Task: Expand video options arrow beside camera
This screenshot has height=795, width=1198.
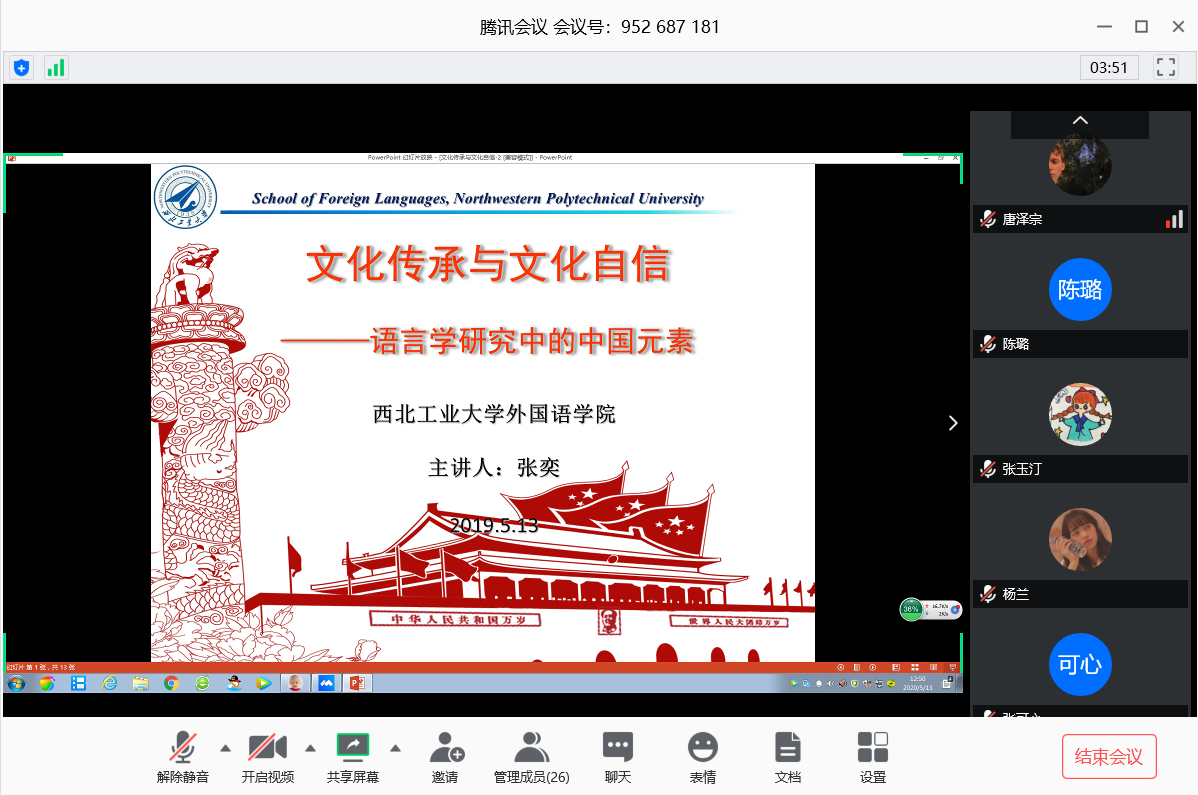Action: coord(310,747)
